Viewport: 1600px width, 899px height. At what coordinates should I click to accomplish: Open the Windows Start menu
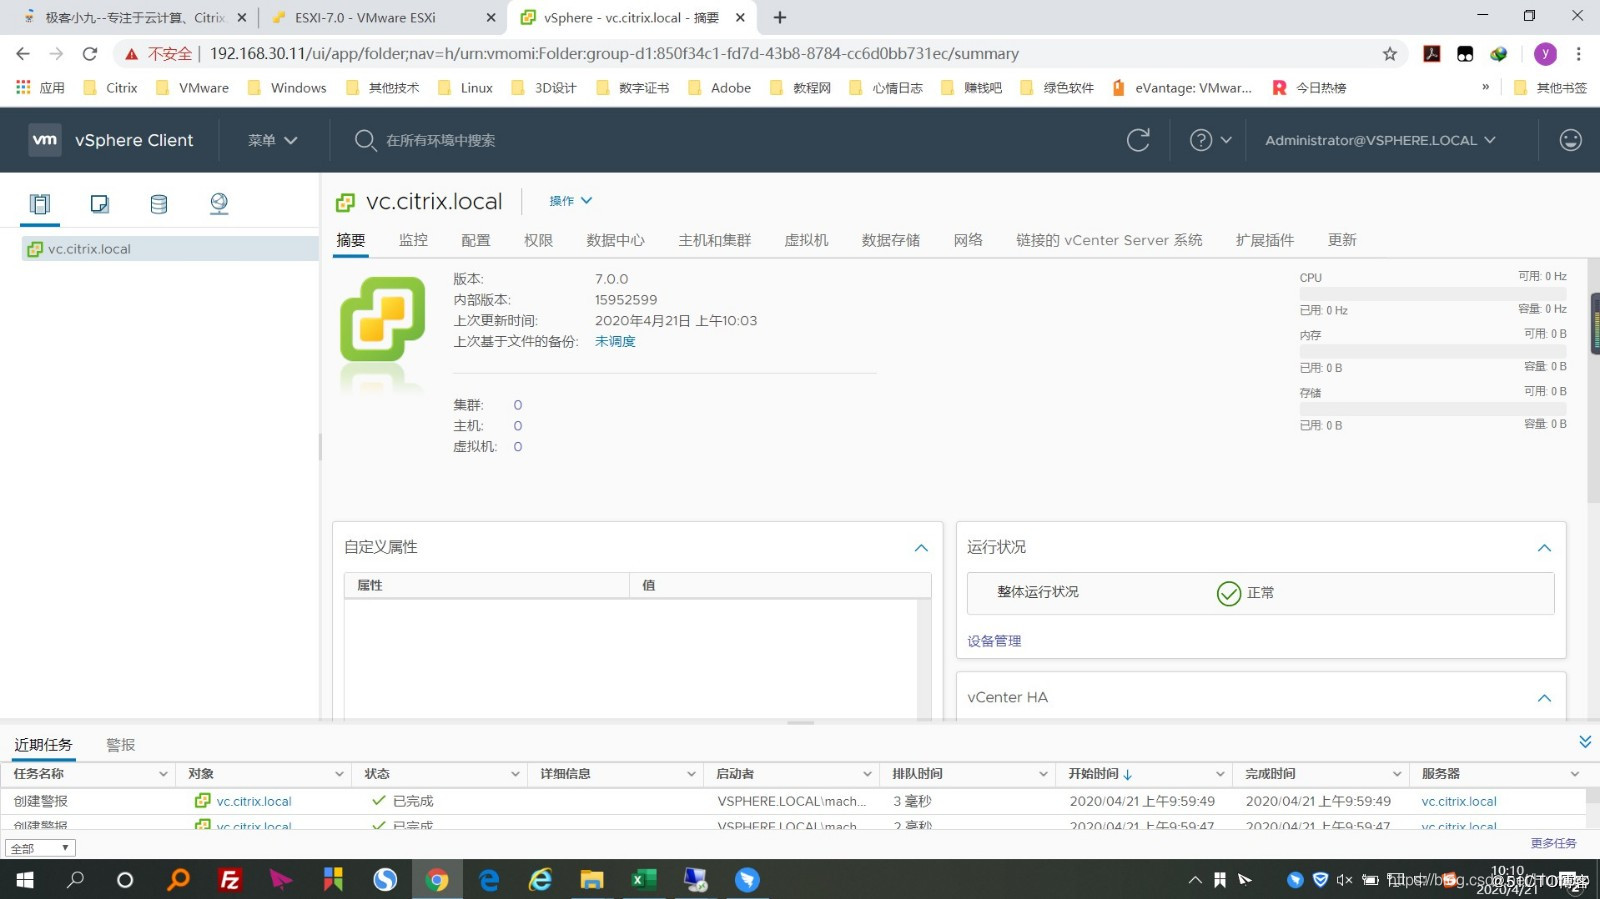(x=25, y=880)
